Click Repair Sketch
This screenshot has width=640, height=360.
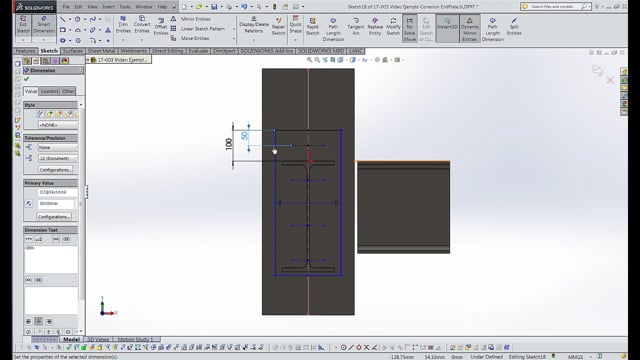click(278, 27)
